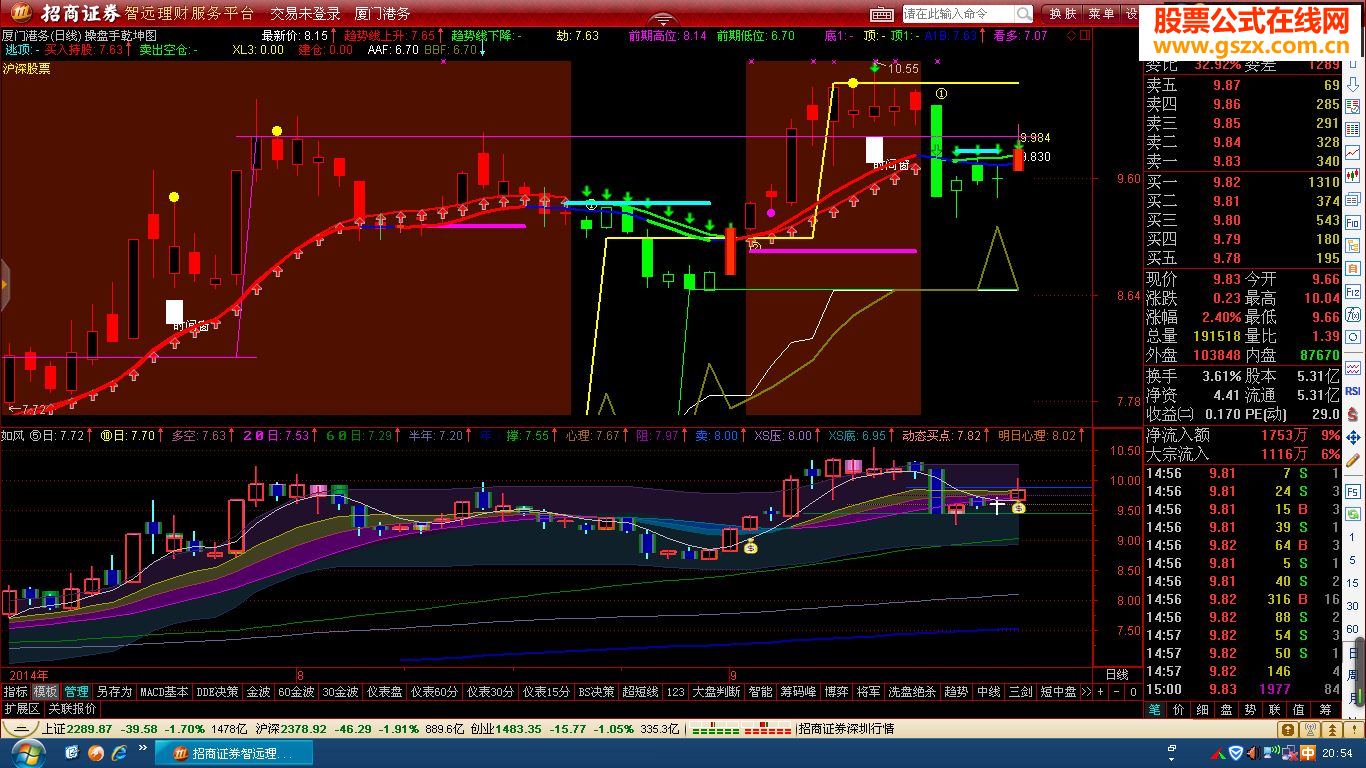This screenshot has width=1366, height=768.
Task: Switch to the 模板 tab
Action: 45,692
